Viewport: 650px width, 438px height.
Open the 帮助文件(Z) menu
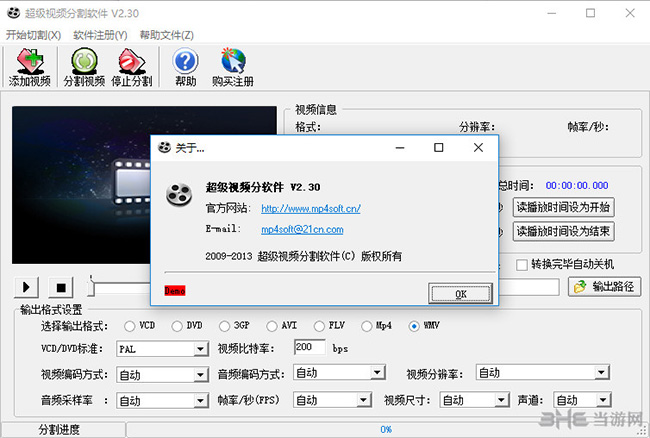point(167,35)
